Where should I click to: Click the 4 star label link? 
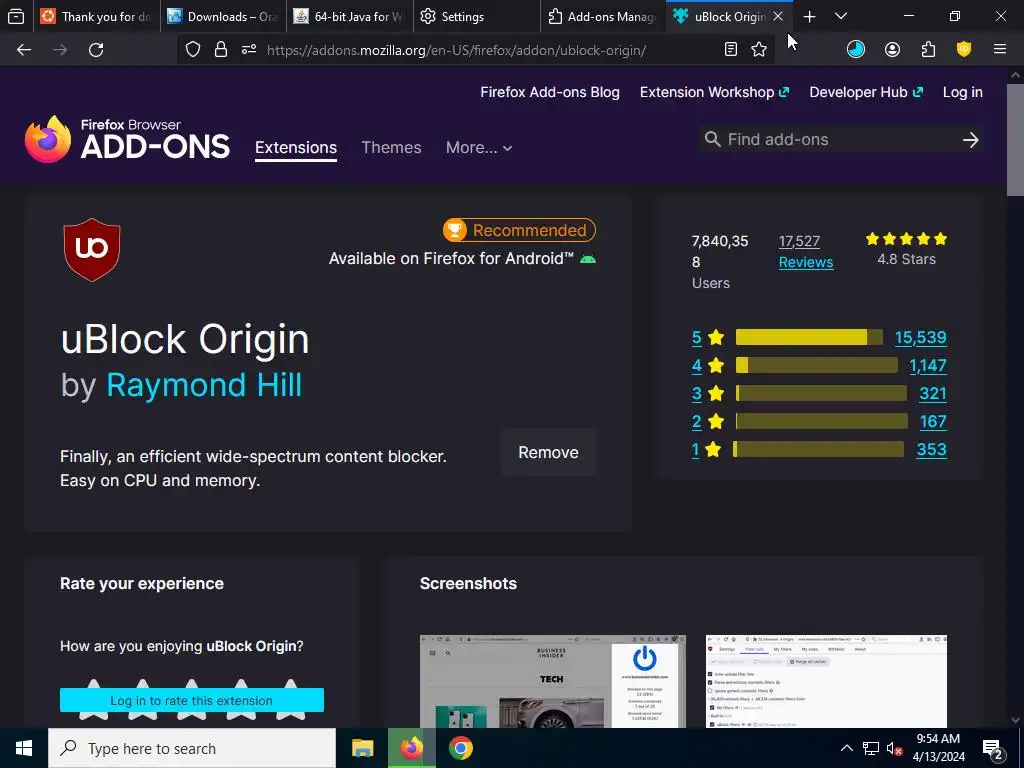(x=697, y=365)
